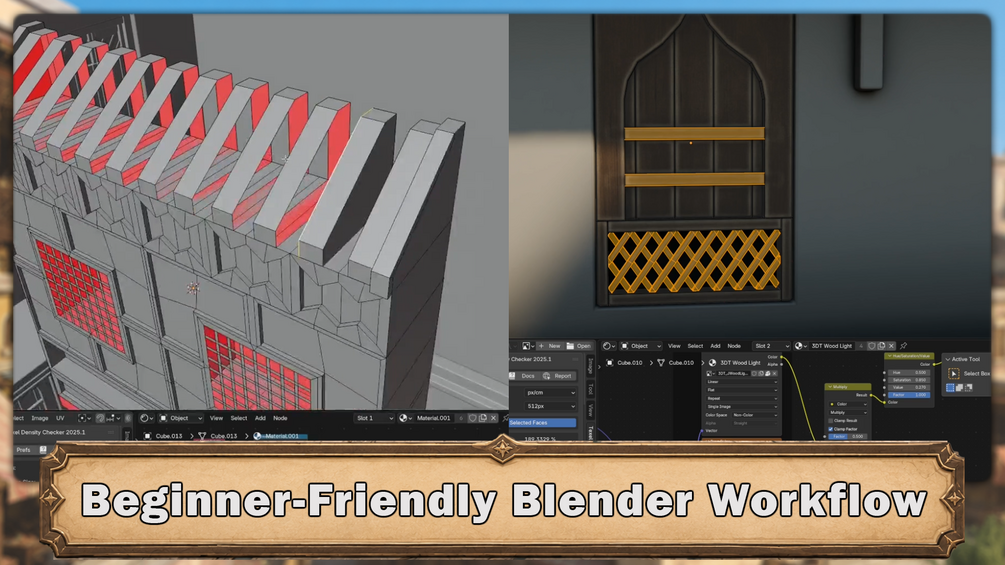The image size is (1005, 565).
Task: Click fake user shield beside Material.001
Action: [x=472, y=418]
